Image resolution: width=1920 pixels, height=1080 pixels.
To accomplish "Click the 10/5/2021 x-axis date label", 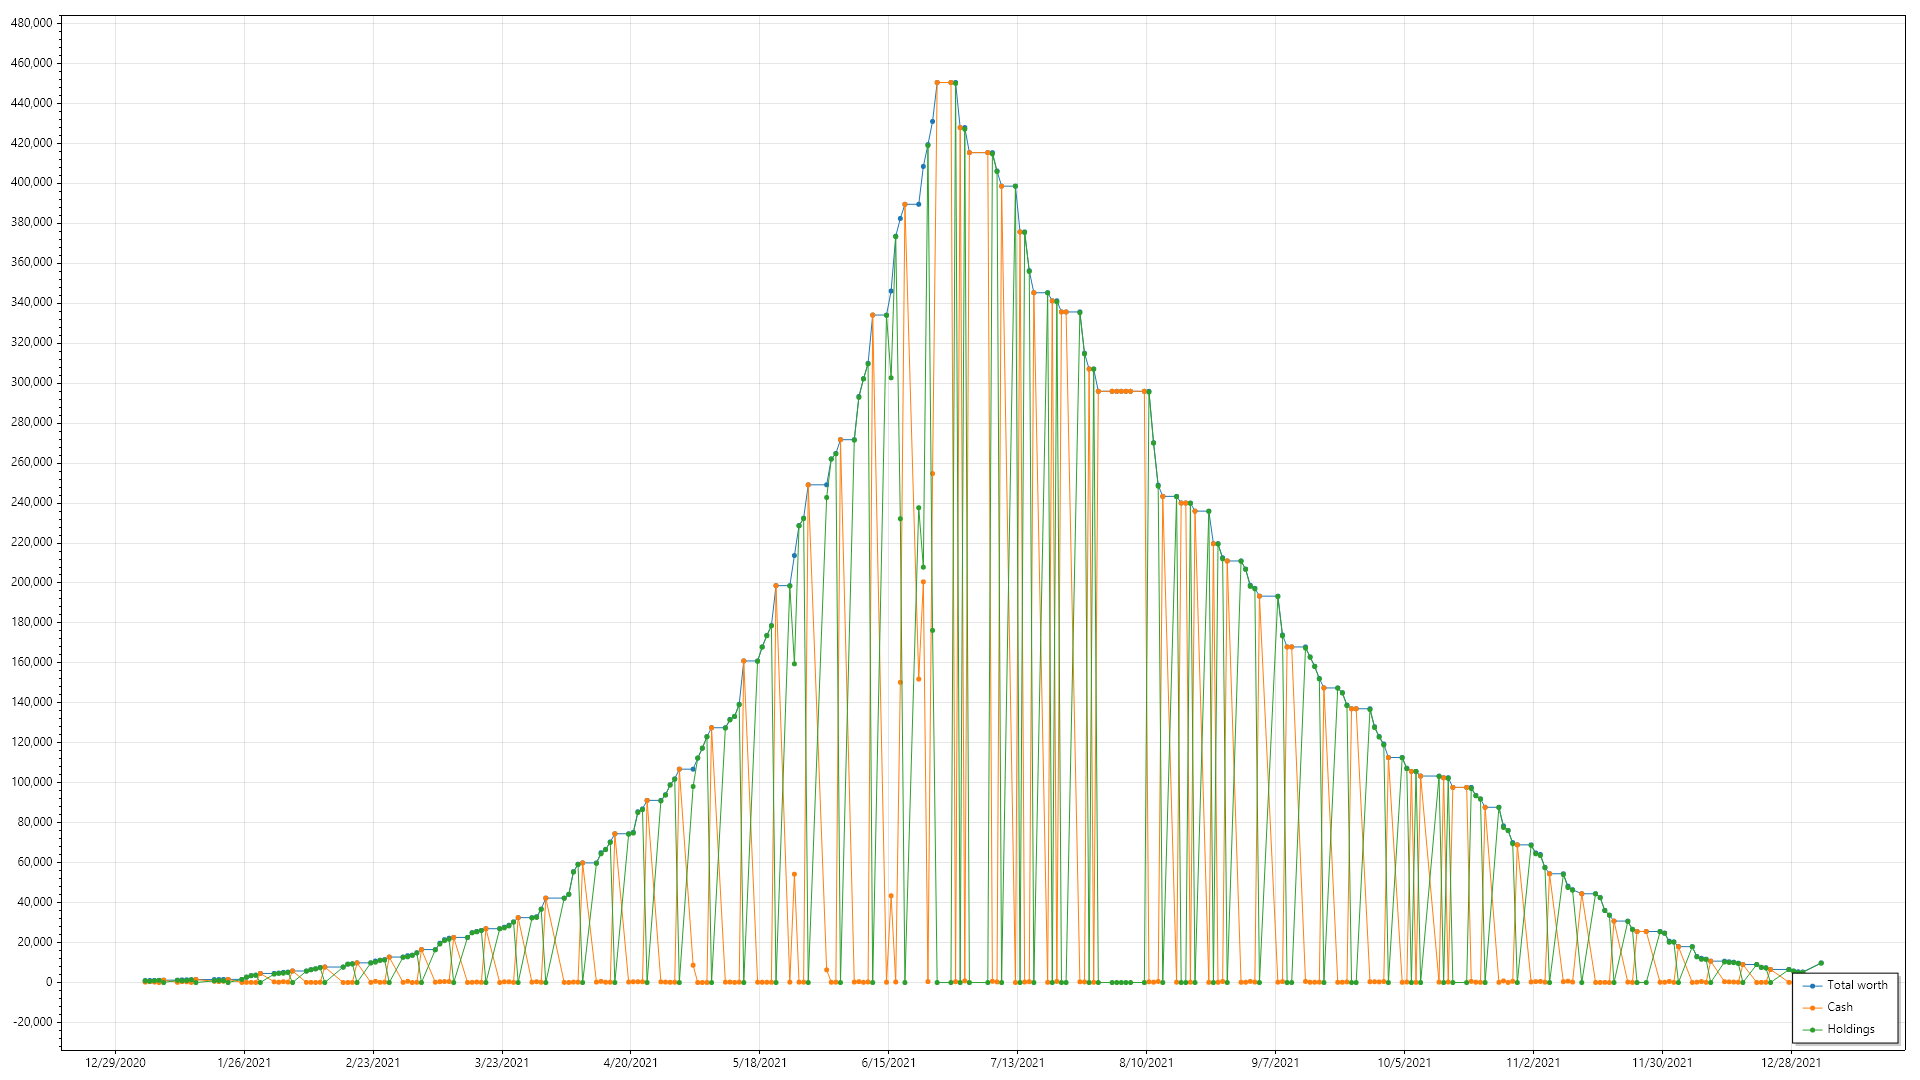I will click(x=1404, y=1063).
